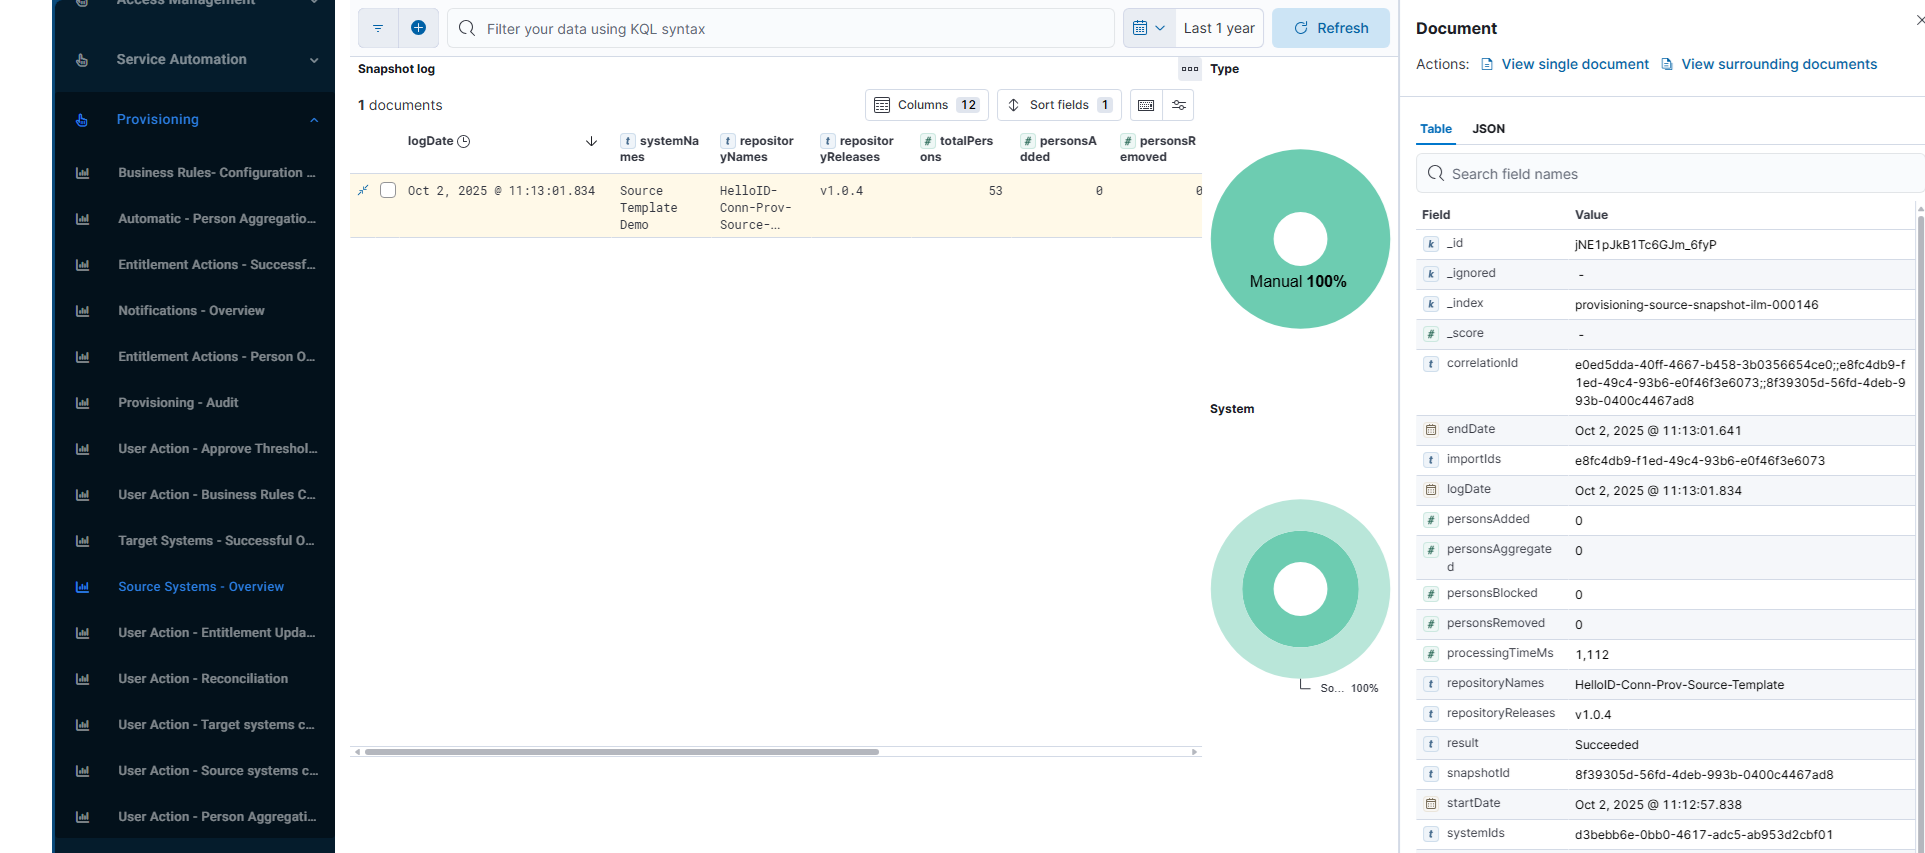Click chart icon beside User Action - Business Rules

click(83, 495)
